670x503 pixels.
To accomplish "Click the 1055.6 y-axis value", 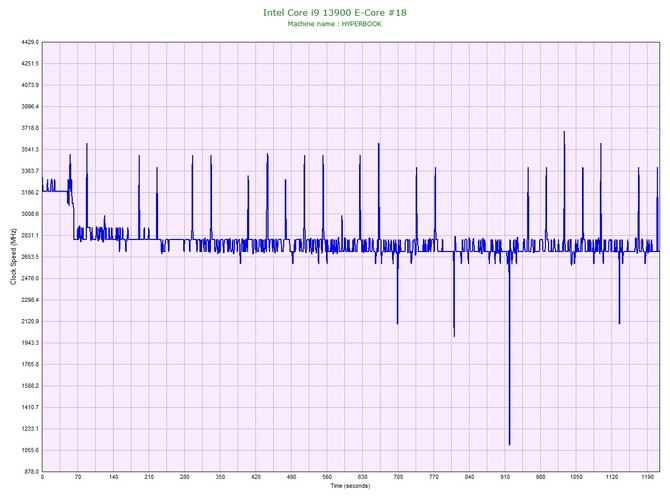I will [30, 450].
